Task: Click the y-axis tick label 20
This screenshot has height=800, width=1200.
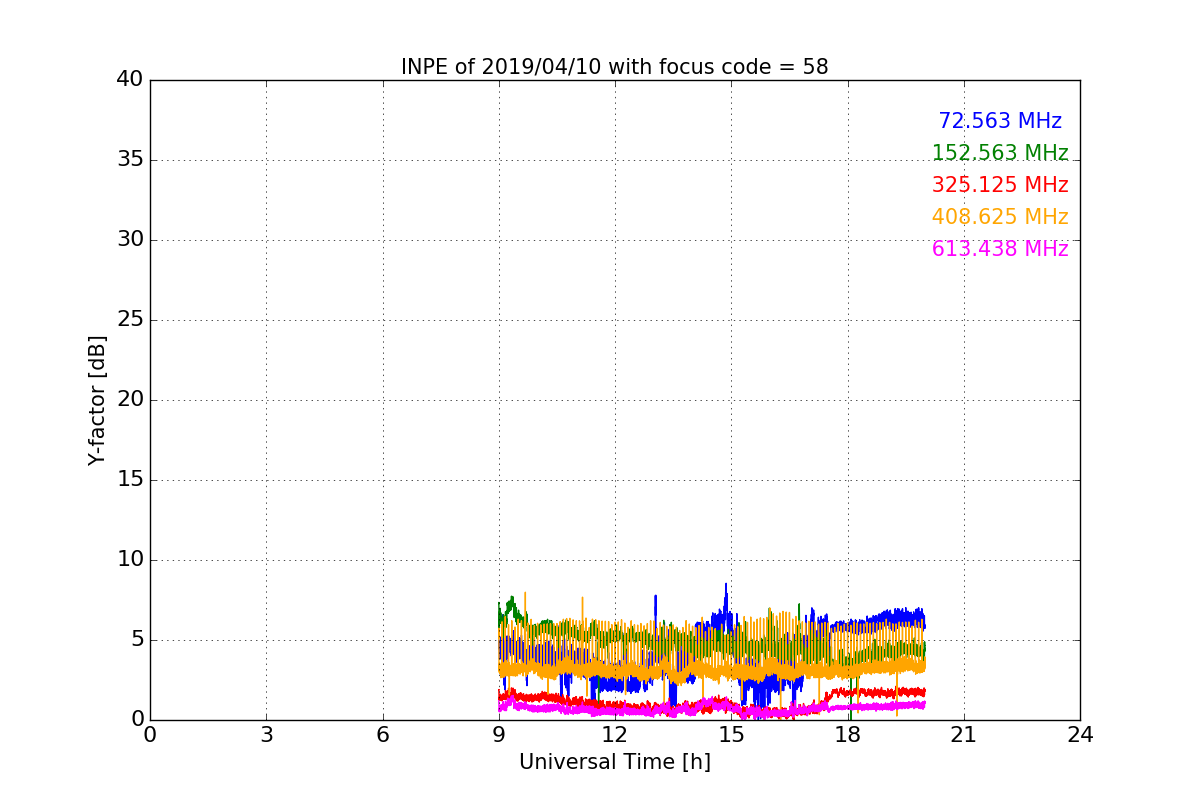Action: pos(129,400)
